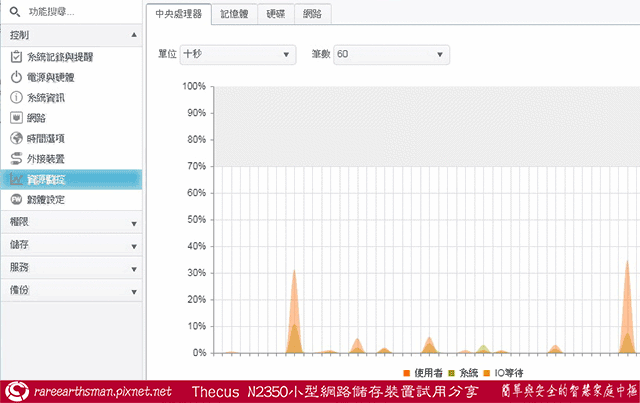The height and width of the screenshot is (403, 640).
Task: Open 系統記錄與提醒 via its clipboard icon
Action: pyautogui.click(x=16, y=56)
